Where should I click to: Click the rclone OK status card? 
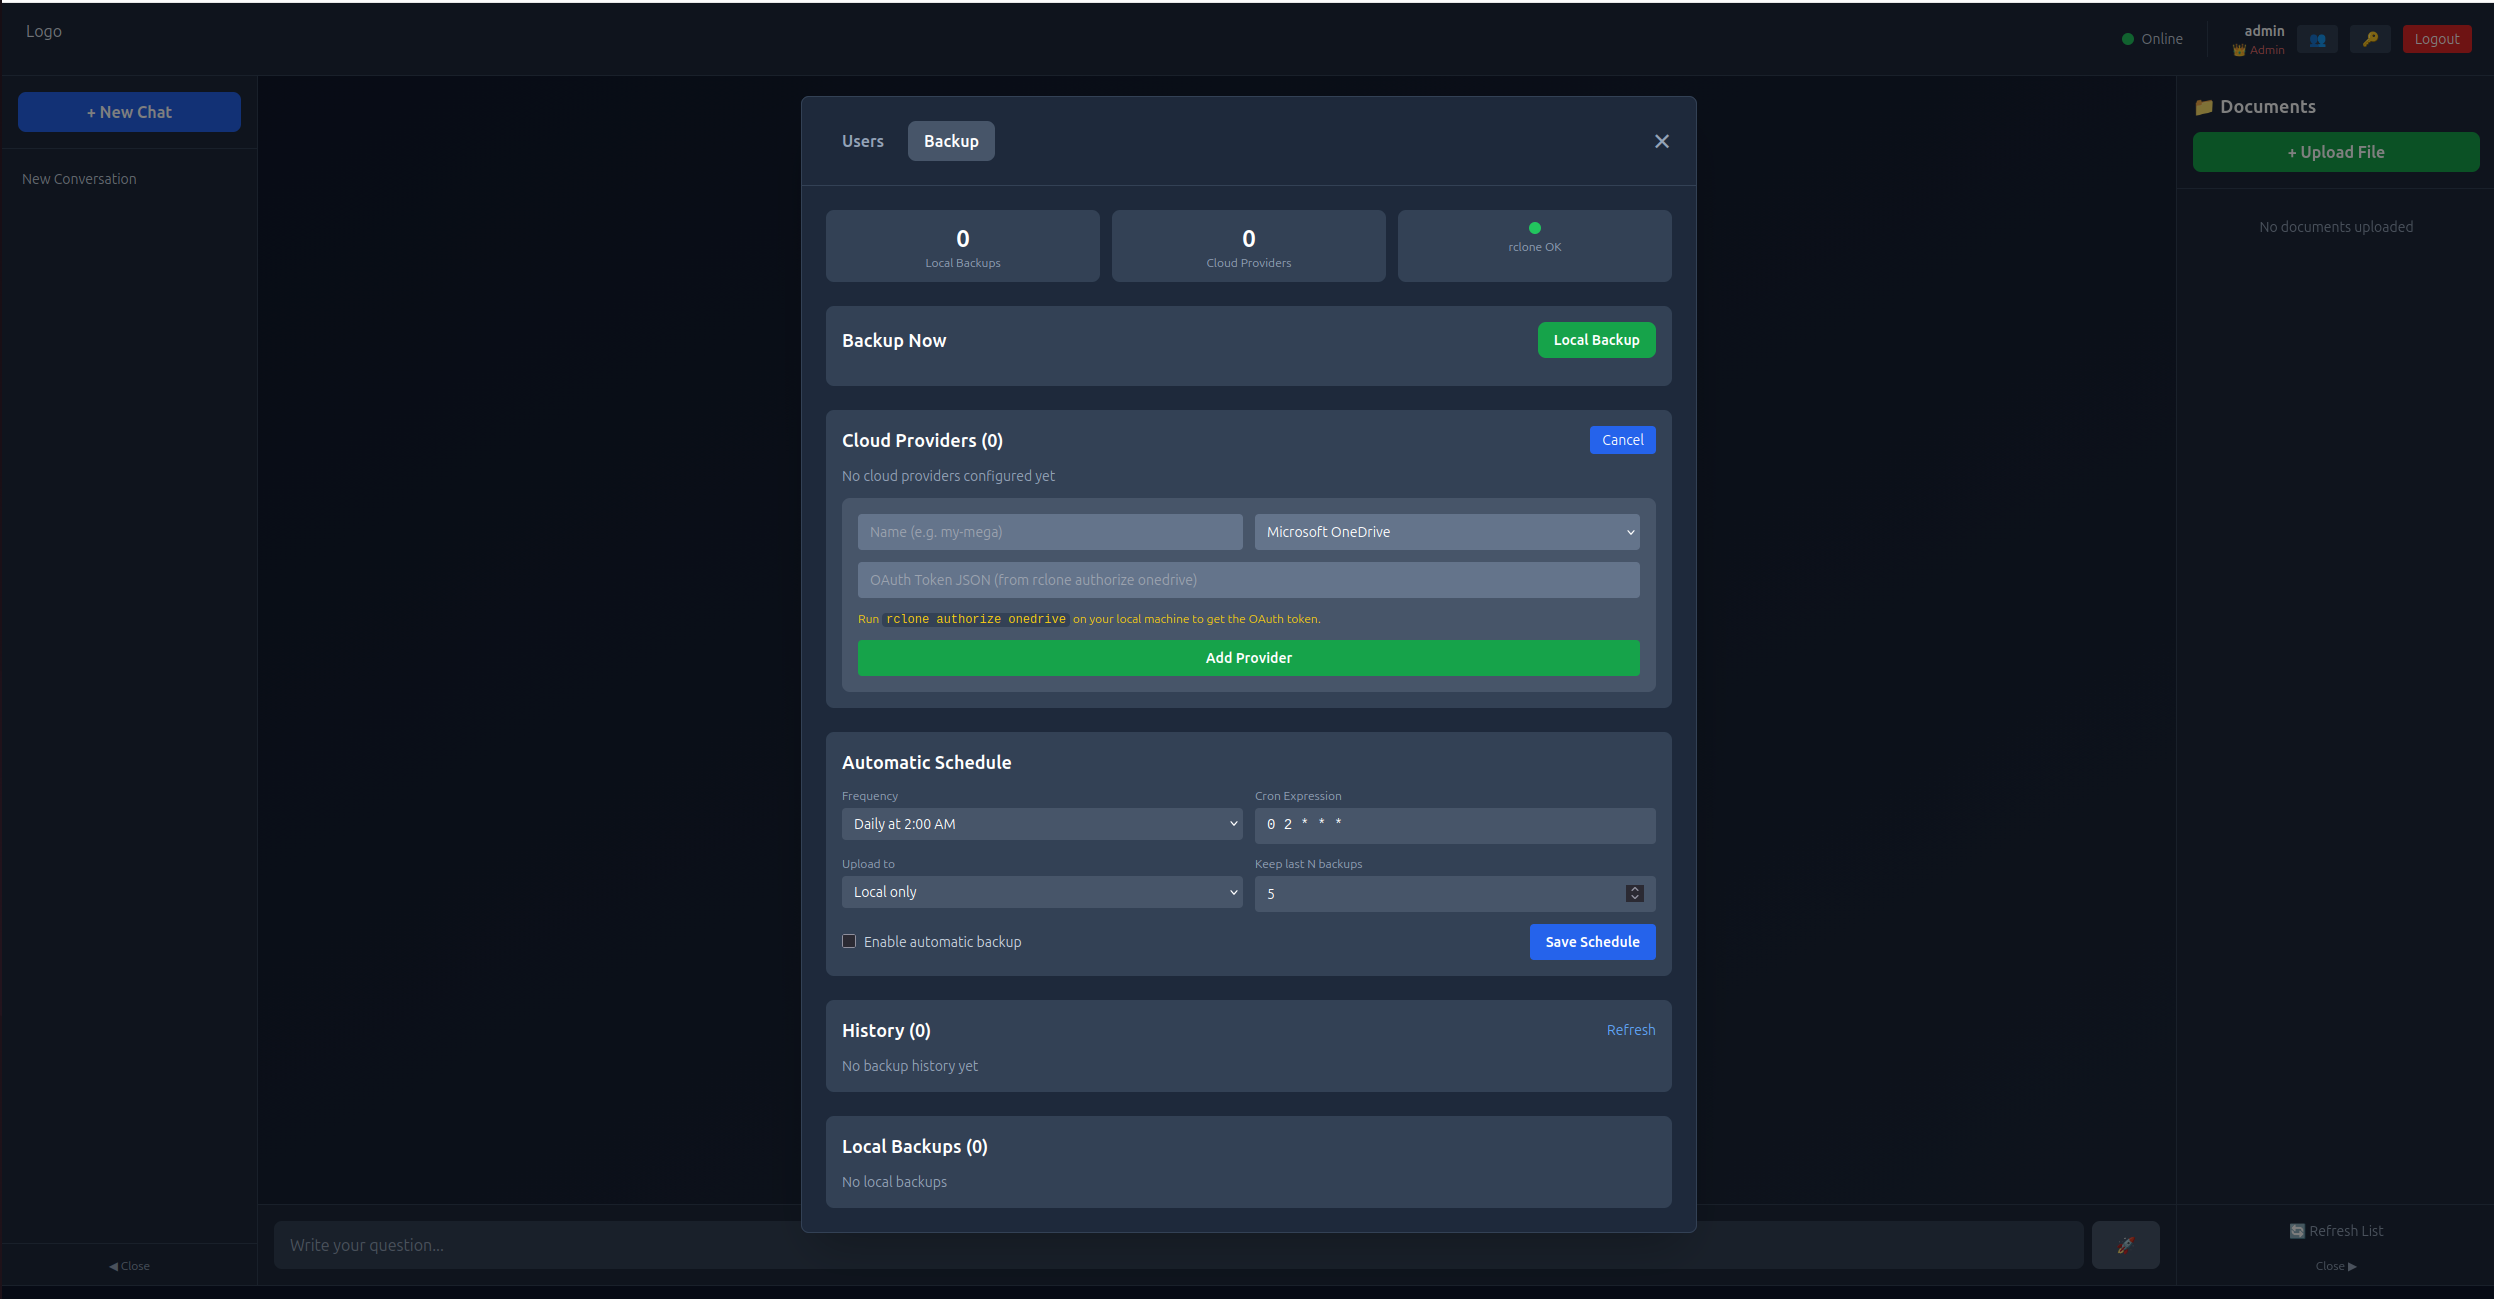coord(1534,246)
